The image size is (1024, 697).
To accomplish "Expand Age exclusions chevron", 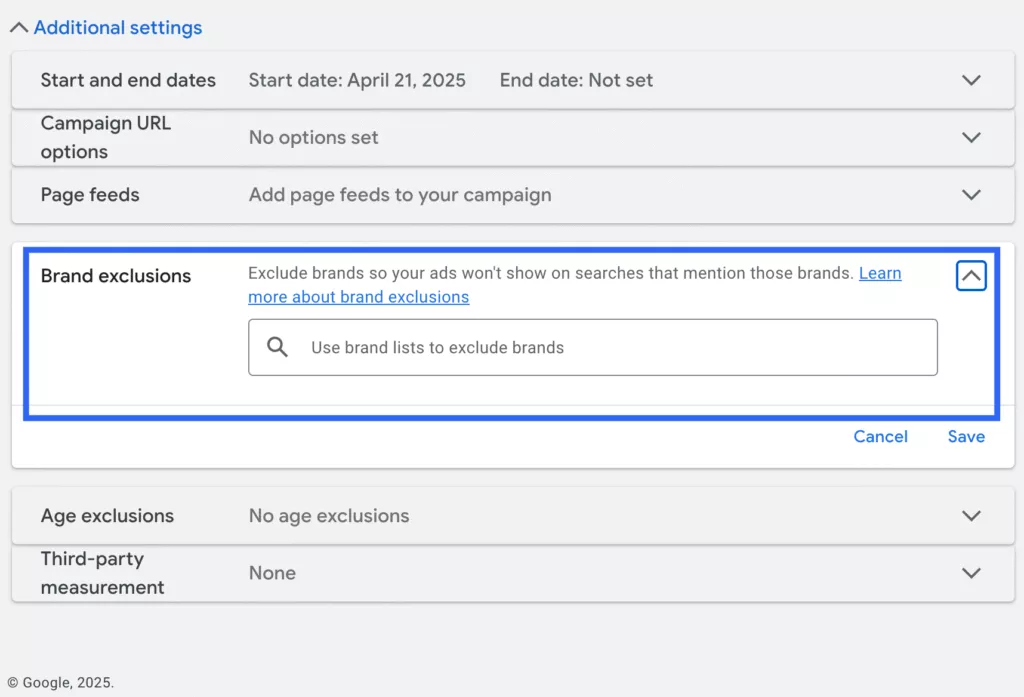I will click(971, 515).
